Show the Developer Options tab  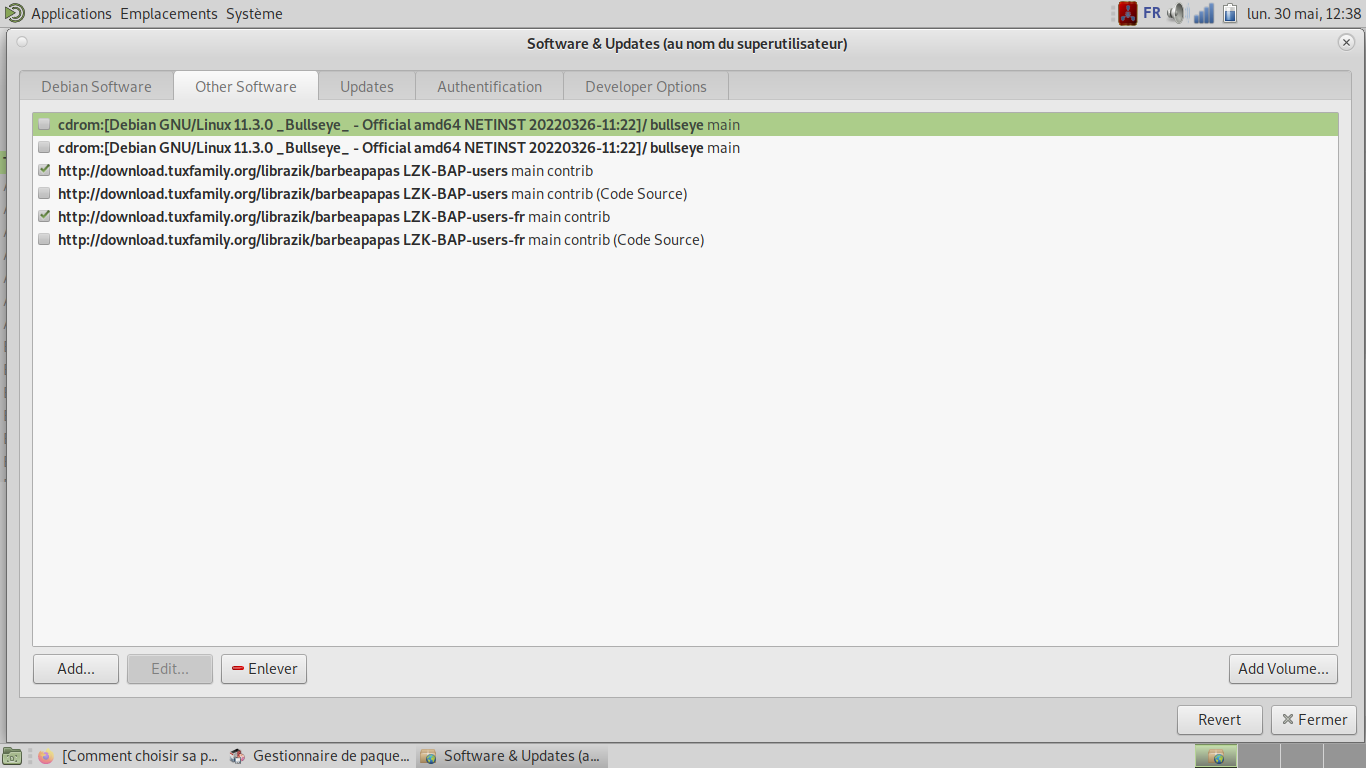646,87
